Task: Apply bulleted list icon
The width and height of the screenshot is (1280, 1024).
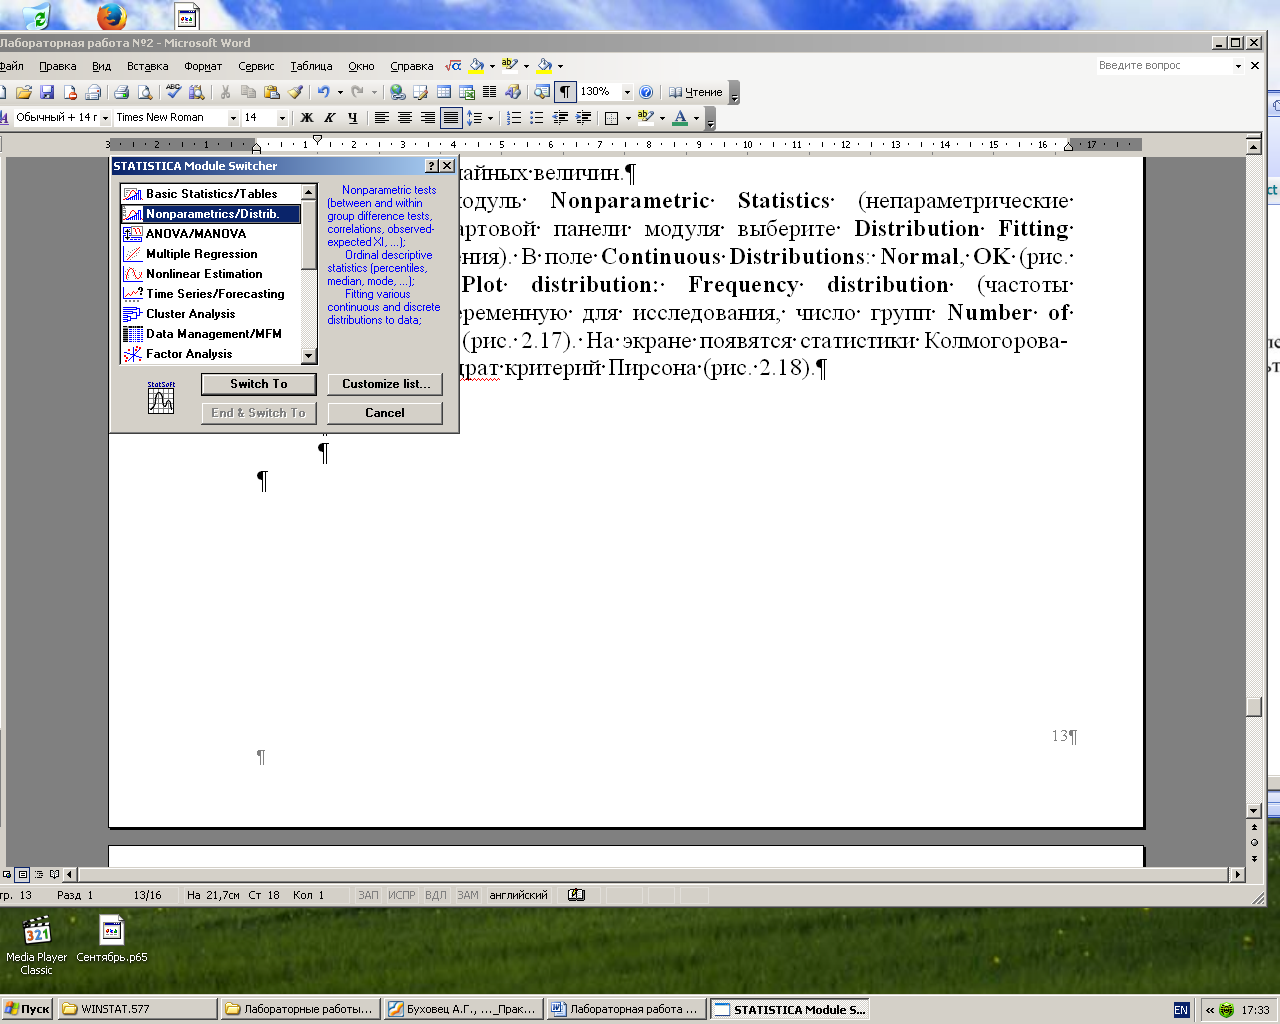Action: coord(537,118)
